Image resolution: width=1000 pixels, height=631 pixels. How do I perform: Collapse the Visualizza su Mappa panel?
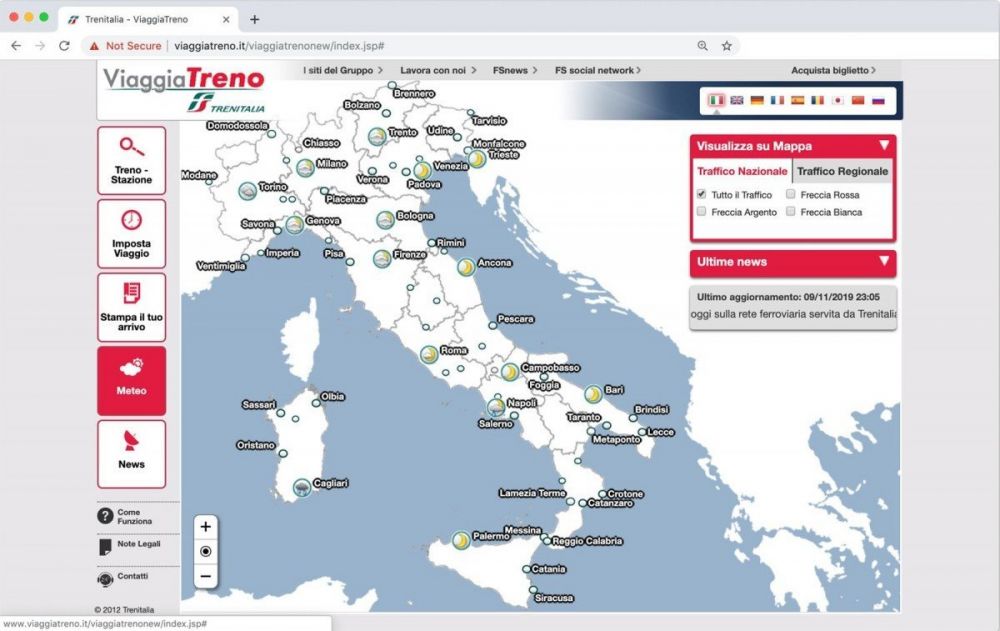point(885,145)
